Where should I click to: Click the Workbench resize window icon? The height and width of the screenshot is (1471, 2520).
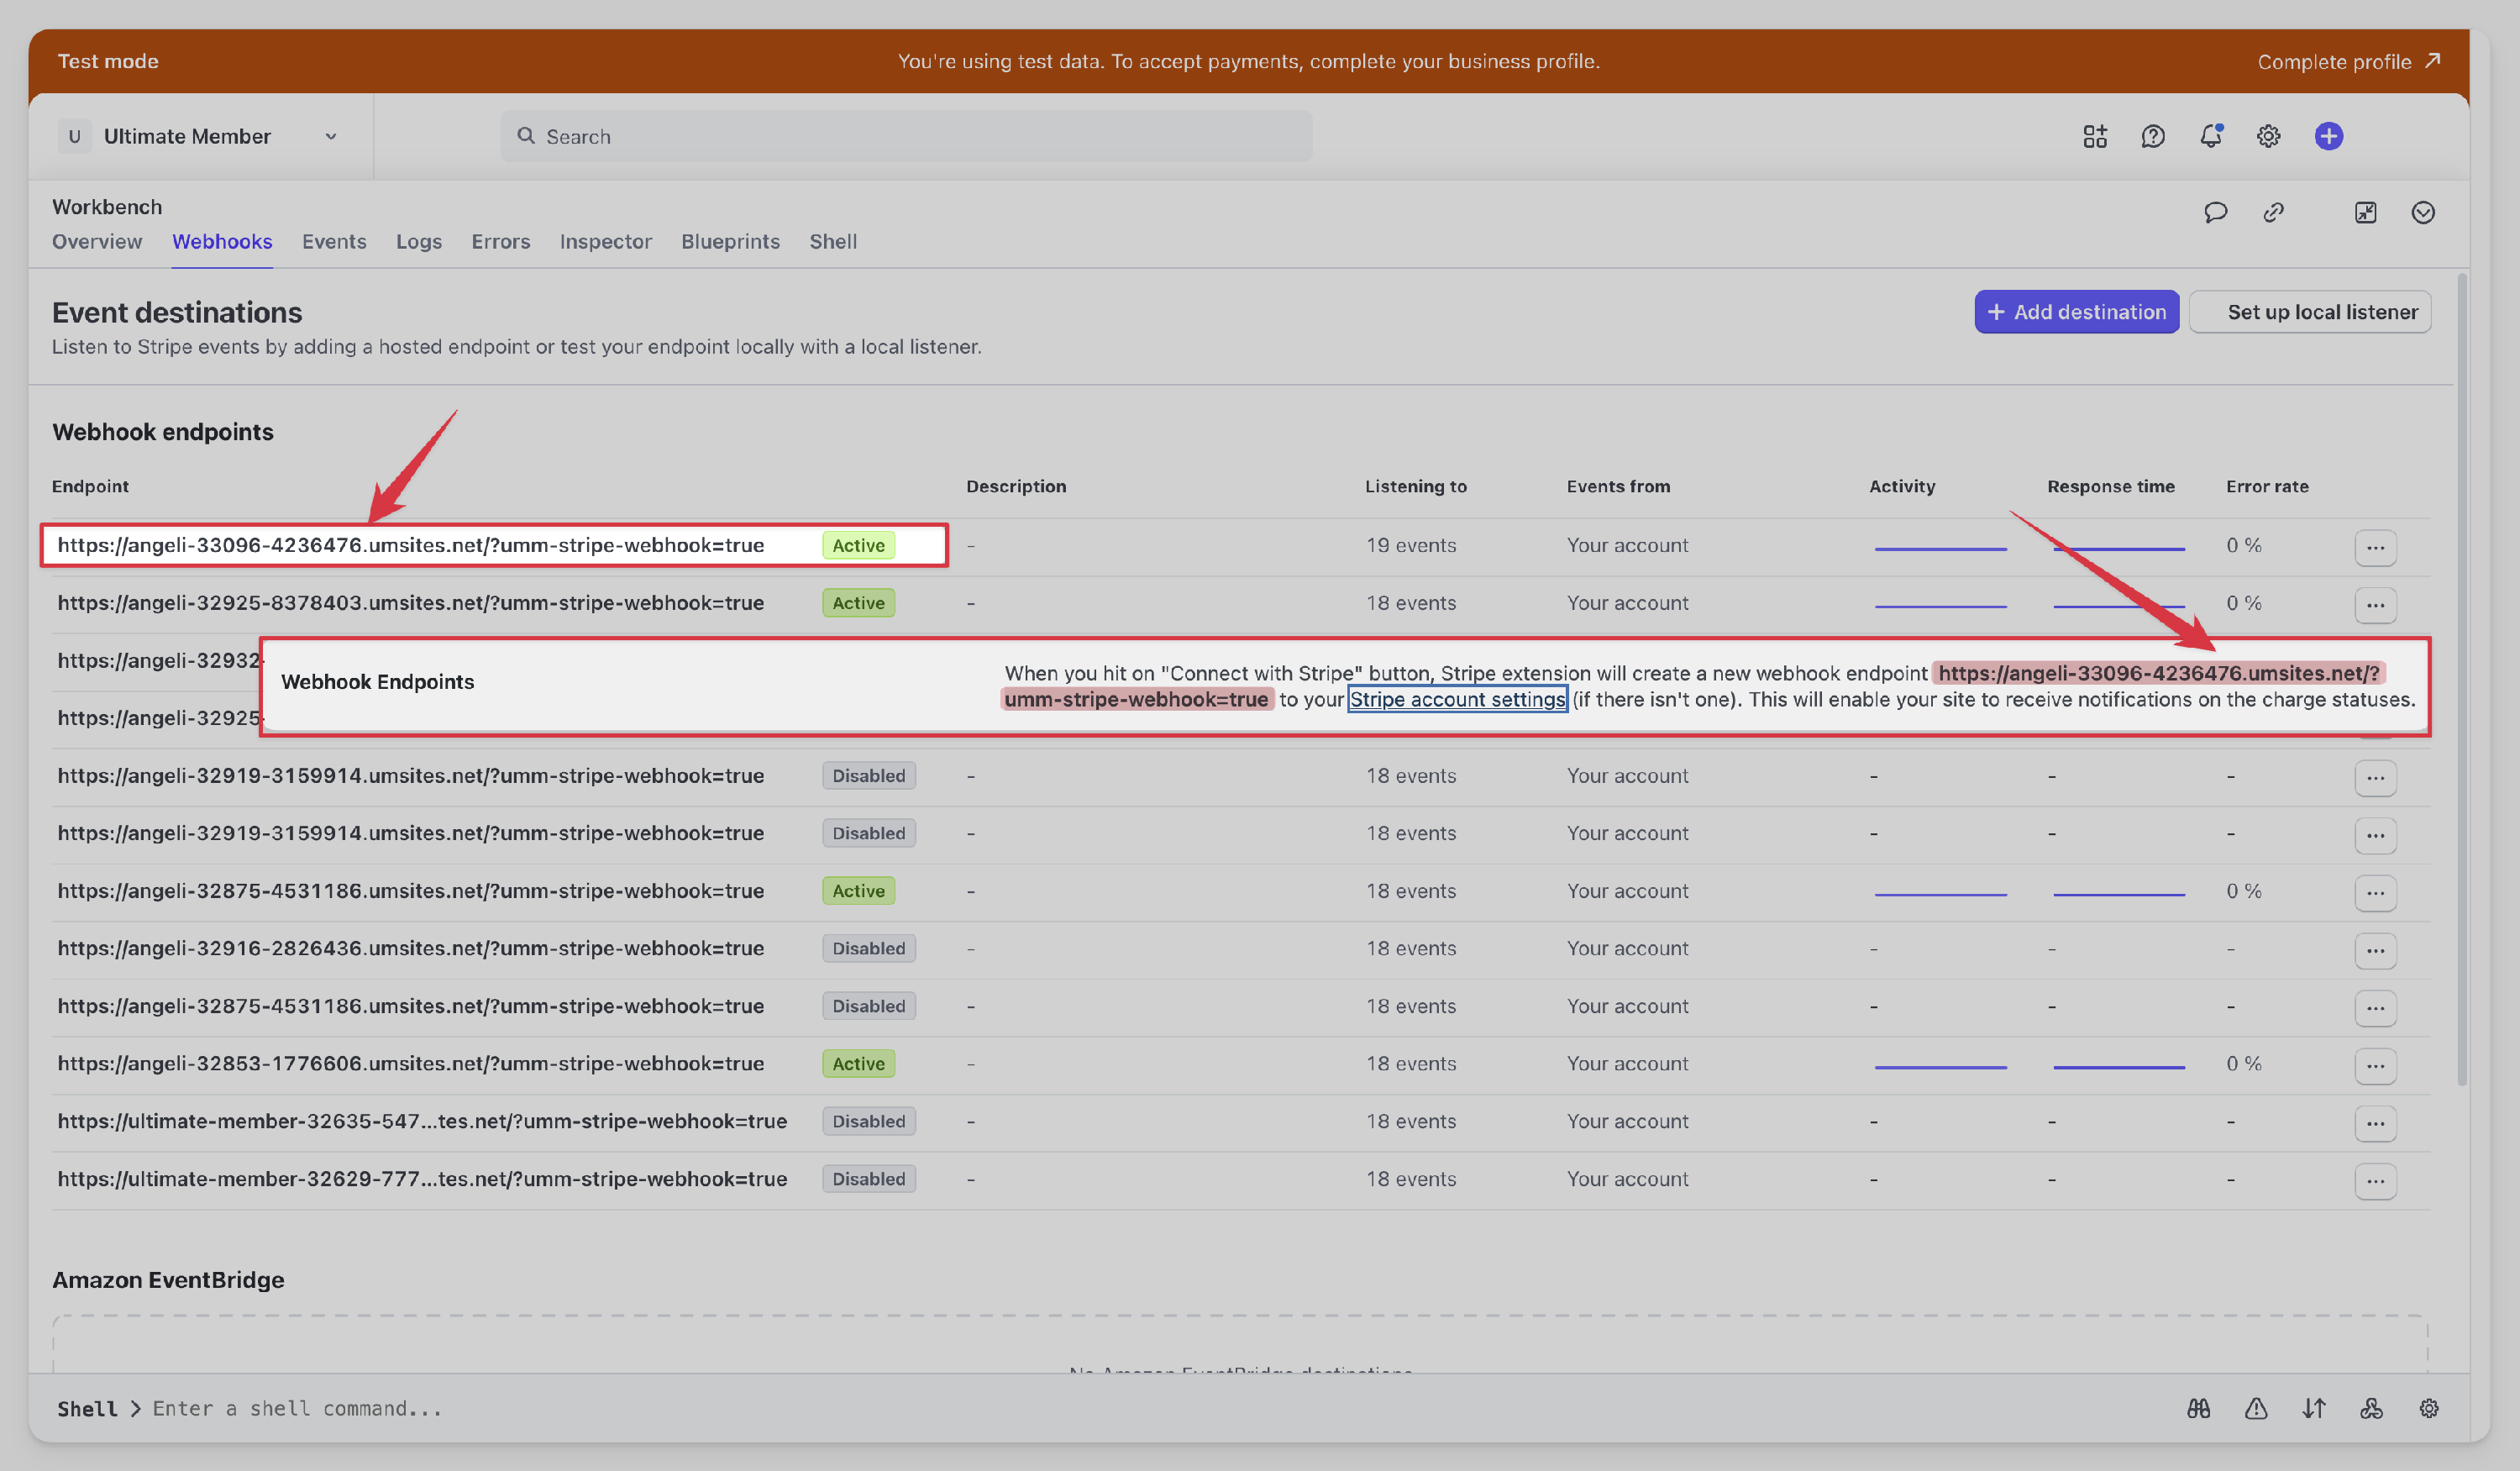(x=2366, y=212)
